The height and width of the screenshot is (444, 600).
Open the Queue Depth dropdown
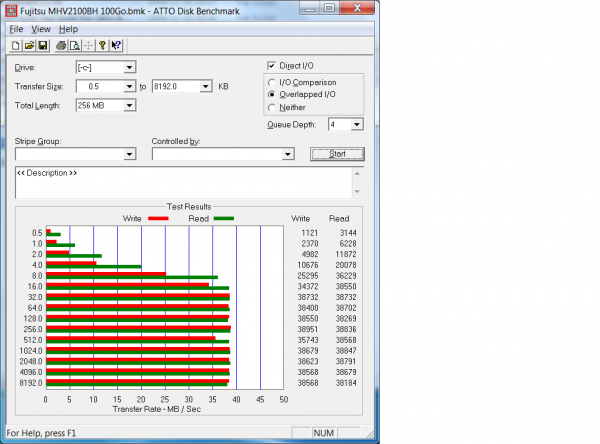357,124
